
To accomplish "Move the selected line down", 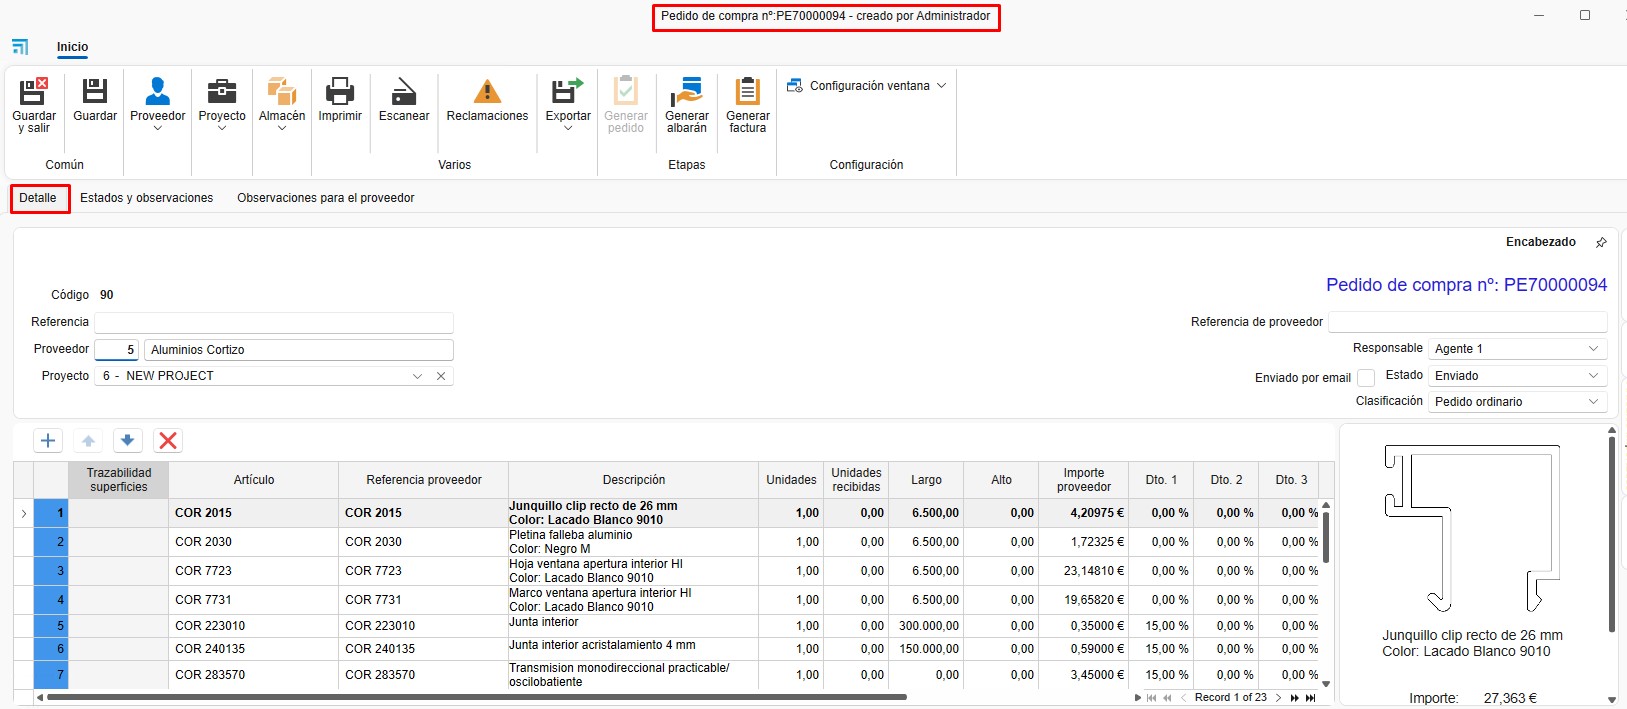I will pyautogui.click(x=127, y=441).
